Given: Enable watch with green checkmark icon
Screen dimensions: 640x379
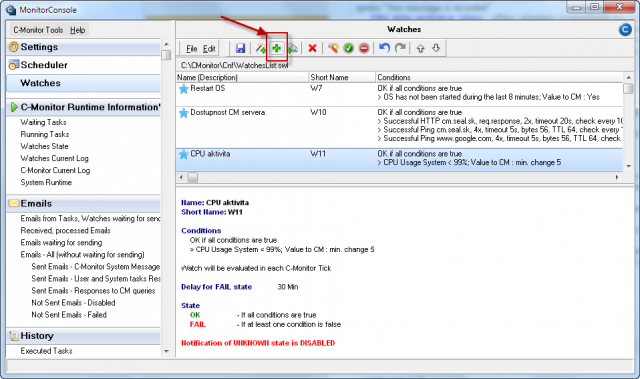Looking at the screenshot, I should 348,48.
